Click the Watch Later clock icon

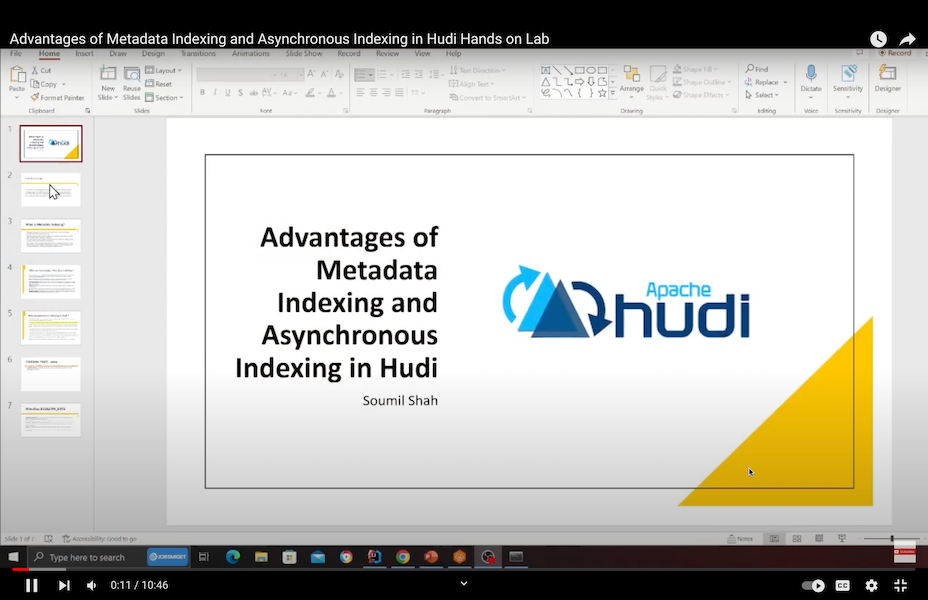pyautogui.click(x=878, y=39)
